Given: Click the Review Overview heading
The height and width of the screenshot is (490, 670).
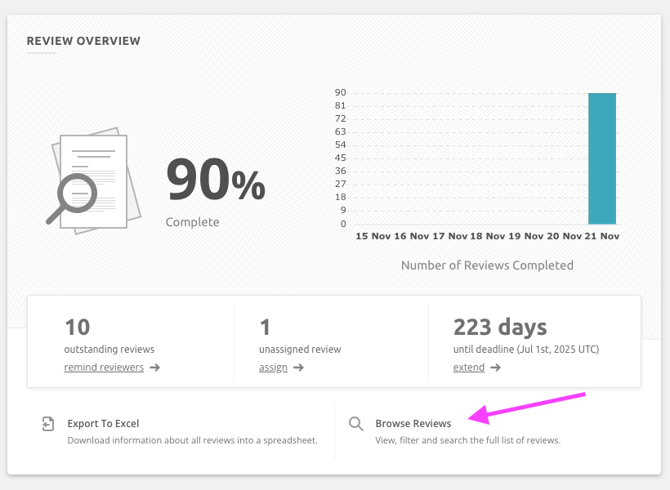Looking at the screenshot, I should [83, 41].
